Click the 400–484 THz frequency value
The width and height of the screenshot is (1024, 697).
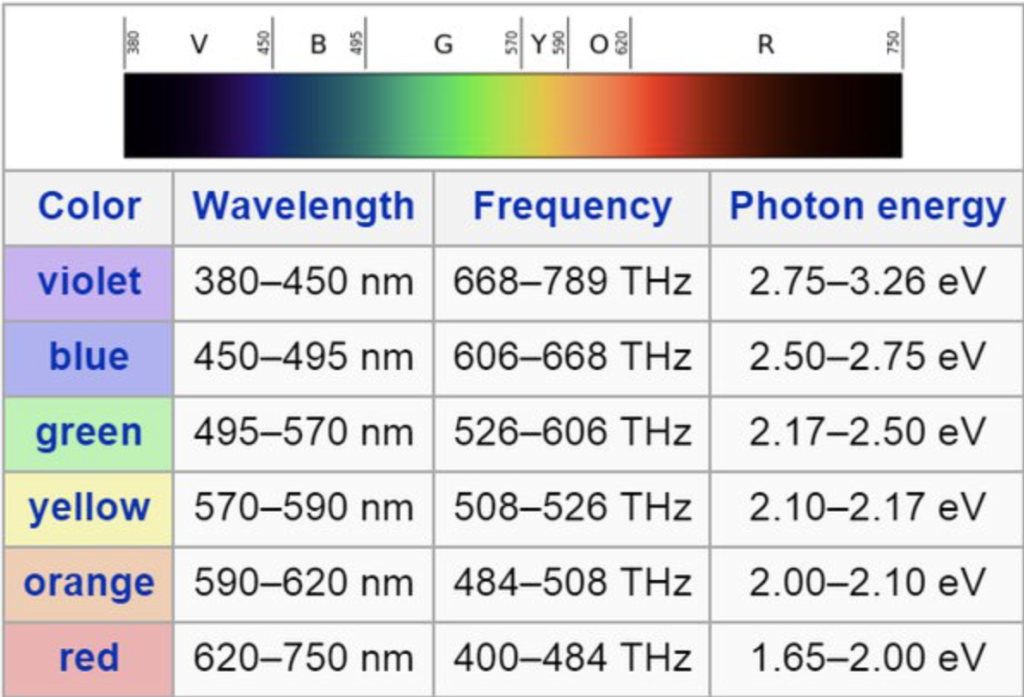[x=572, y=658]
